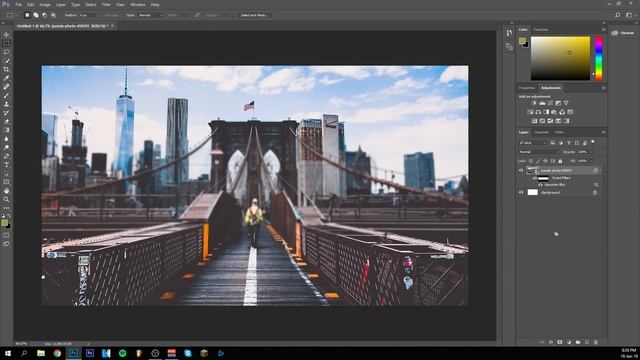Toggle lock image pixels brush icon
Screen dimensions: 640x360
click(538, 161)
